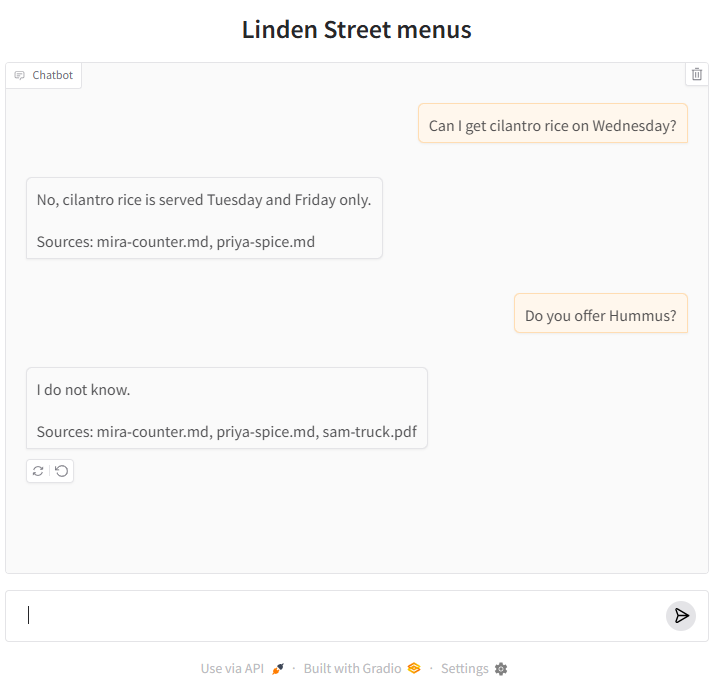Click the retry icon below last reply
This screenshot has height=692, width=718.
tap(38, 471)
